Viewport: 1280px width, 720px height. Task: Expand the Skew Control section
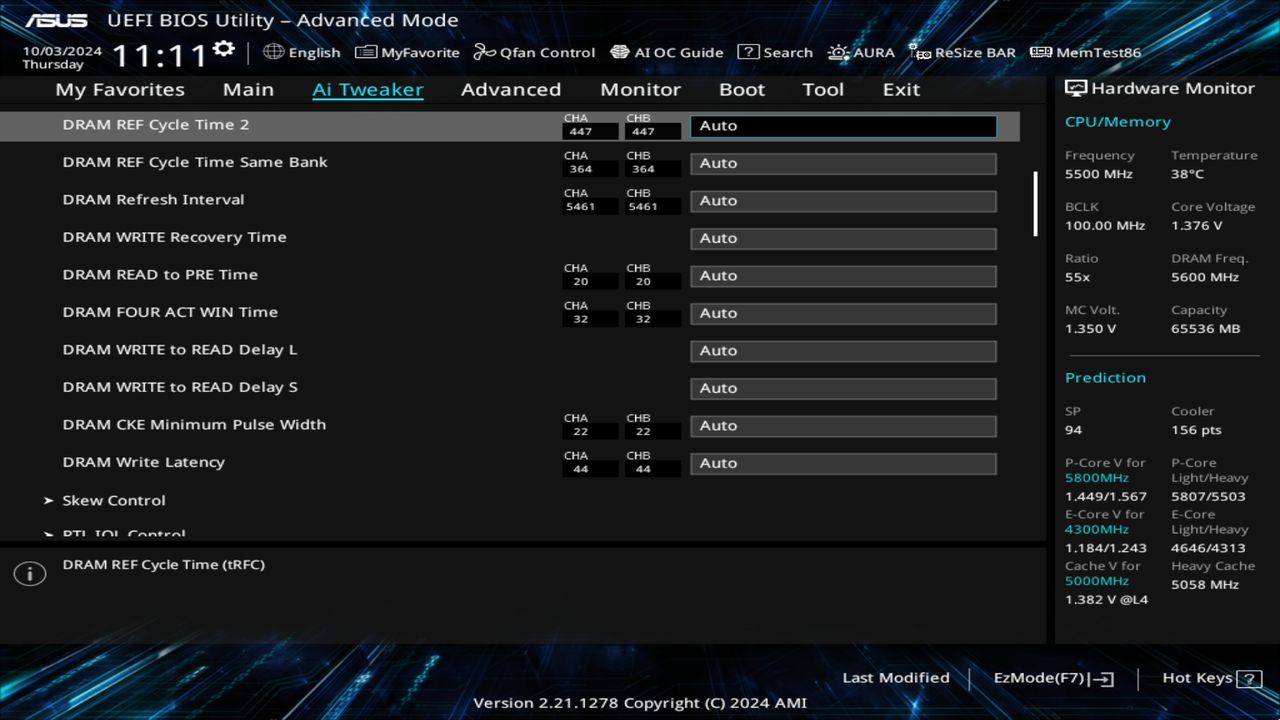113,500
